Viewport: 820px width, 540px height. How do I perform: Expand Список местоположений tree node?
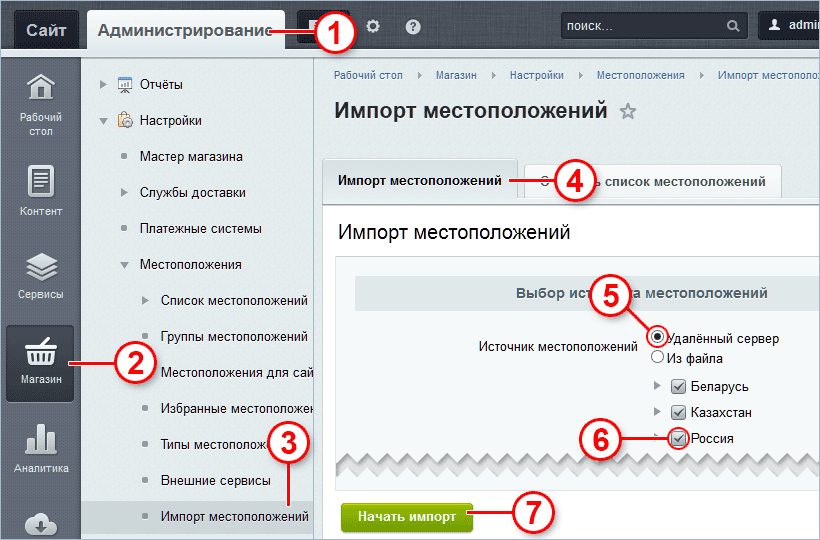(x=145, y=301)
